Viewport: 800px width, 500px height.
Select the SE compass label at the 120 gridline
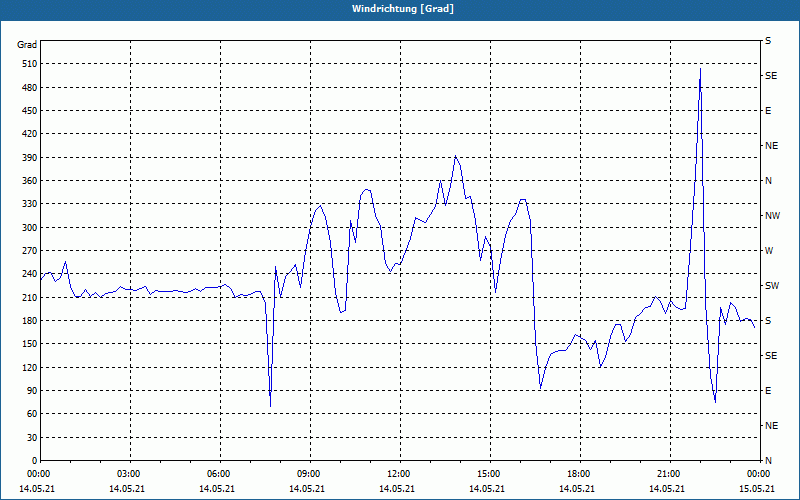point(771,356)
